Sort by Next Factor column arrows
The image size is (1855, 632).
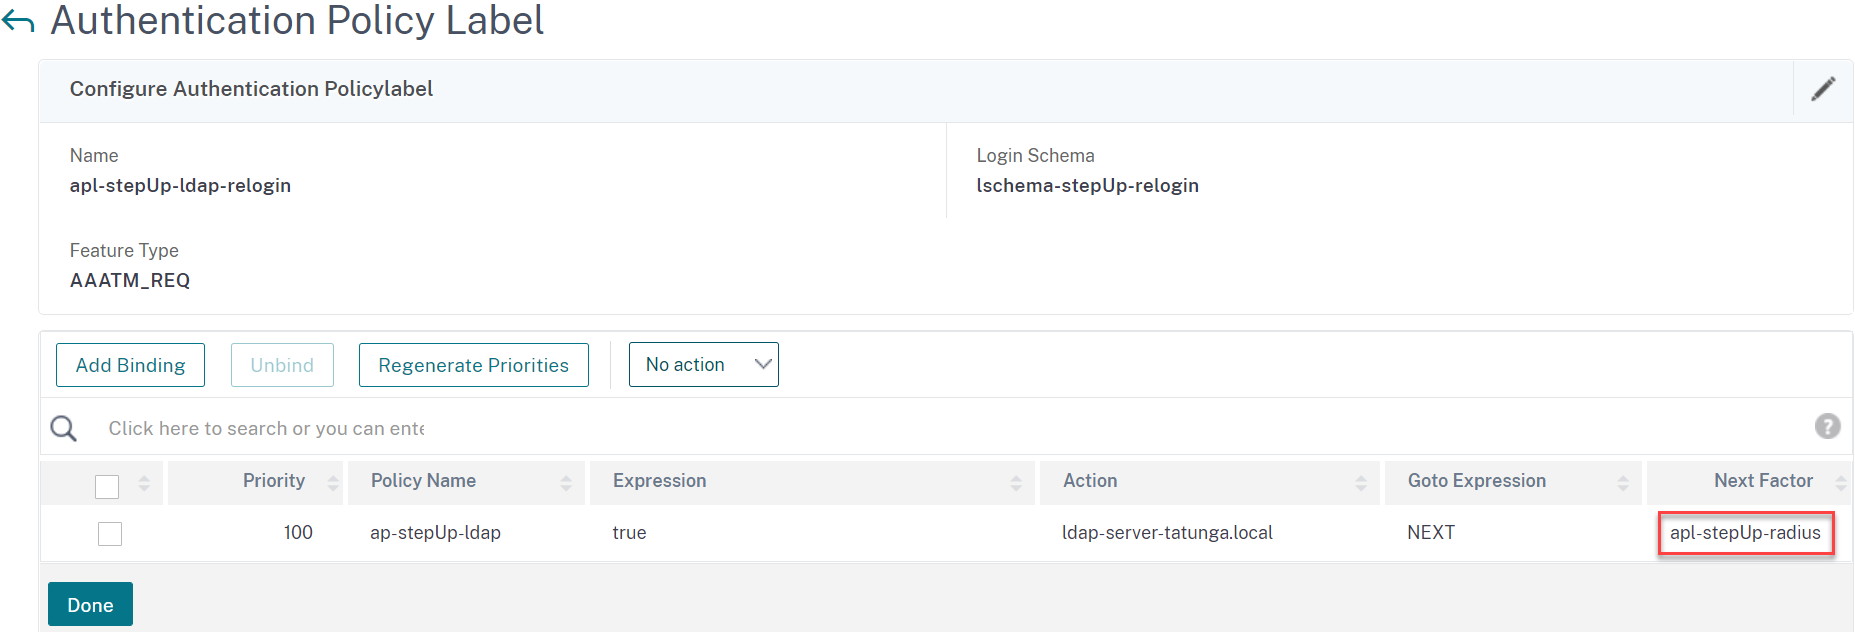pos(1841,483)
